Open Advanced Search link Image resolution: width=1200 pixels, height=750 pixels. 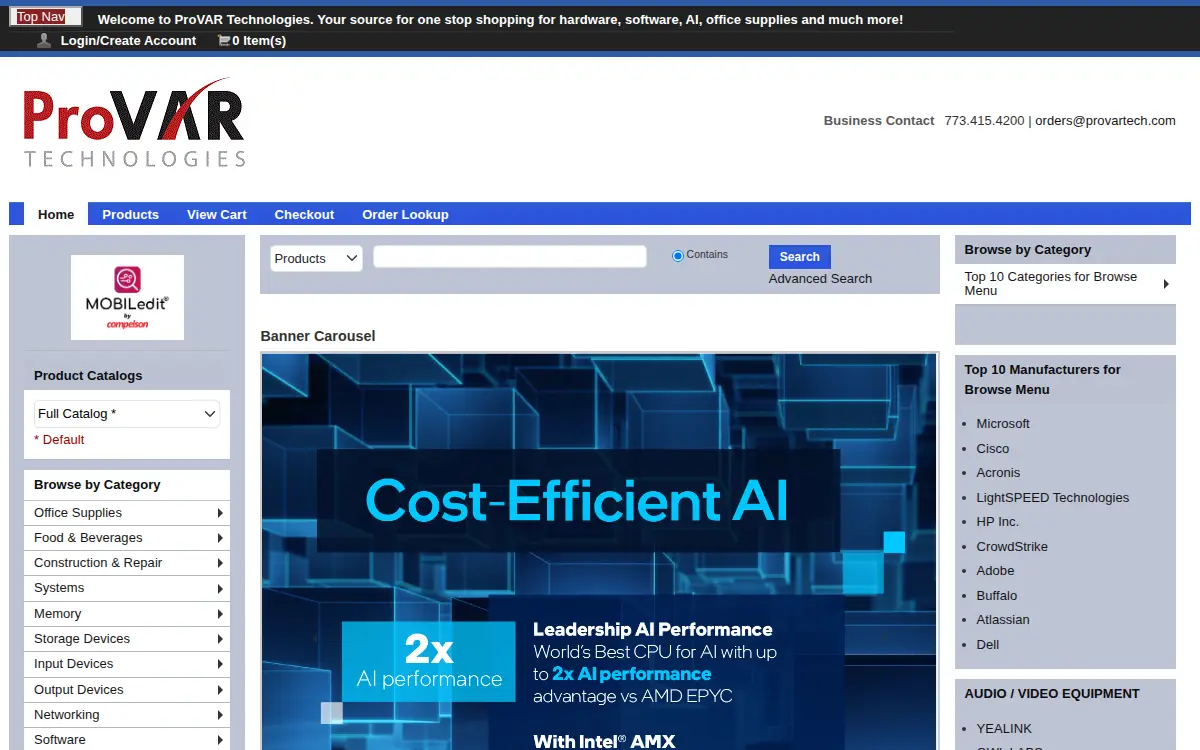coord(820,279)
